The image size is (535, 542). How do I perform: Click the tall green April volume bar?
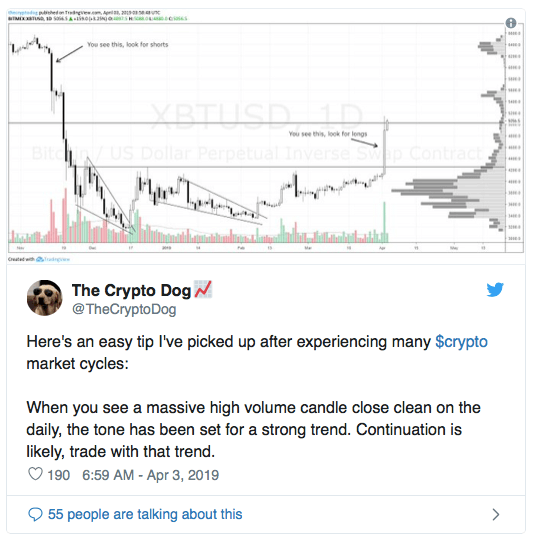pos(384,222)
